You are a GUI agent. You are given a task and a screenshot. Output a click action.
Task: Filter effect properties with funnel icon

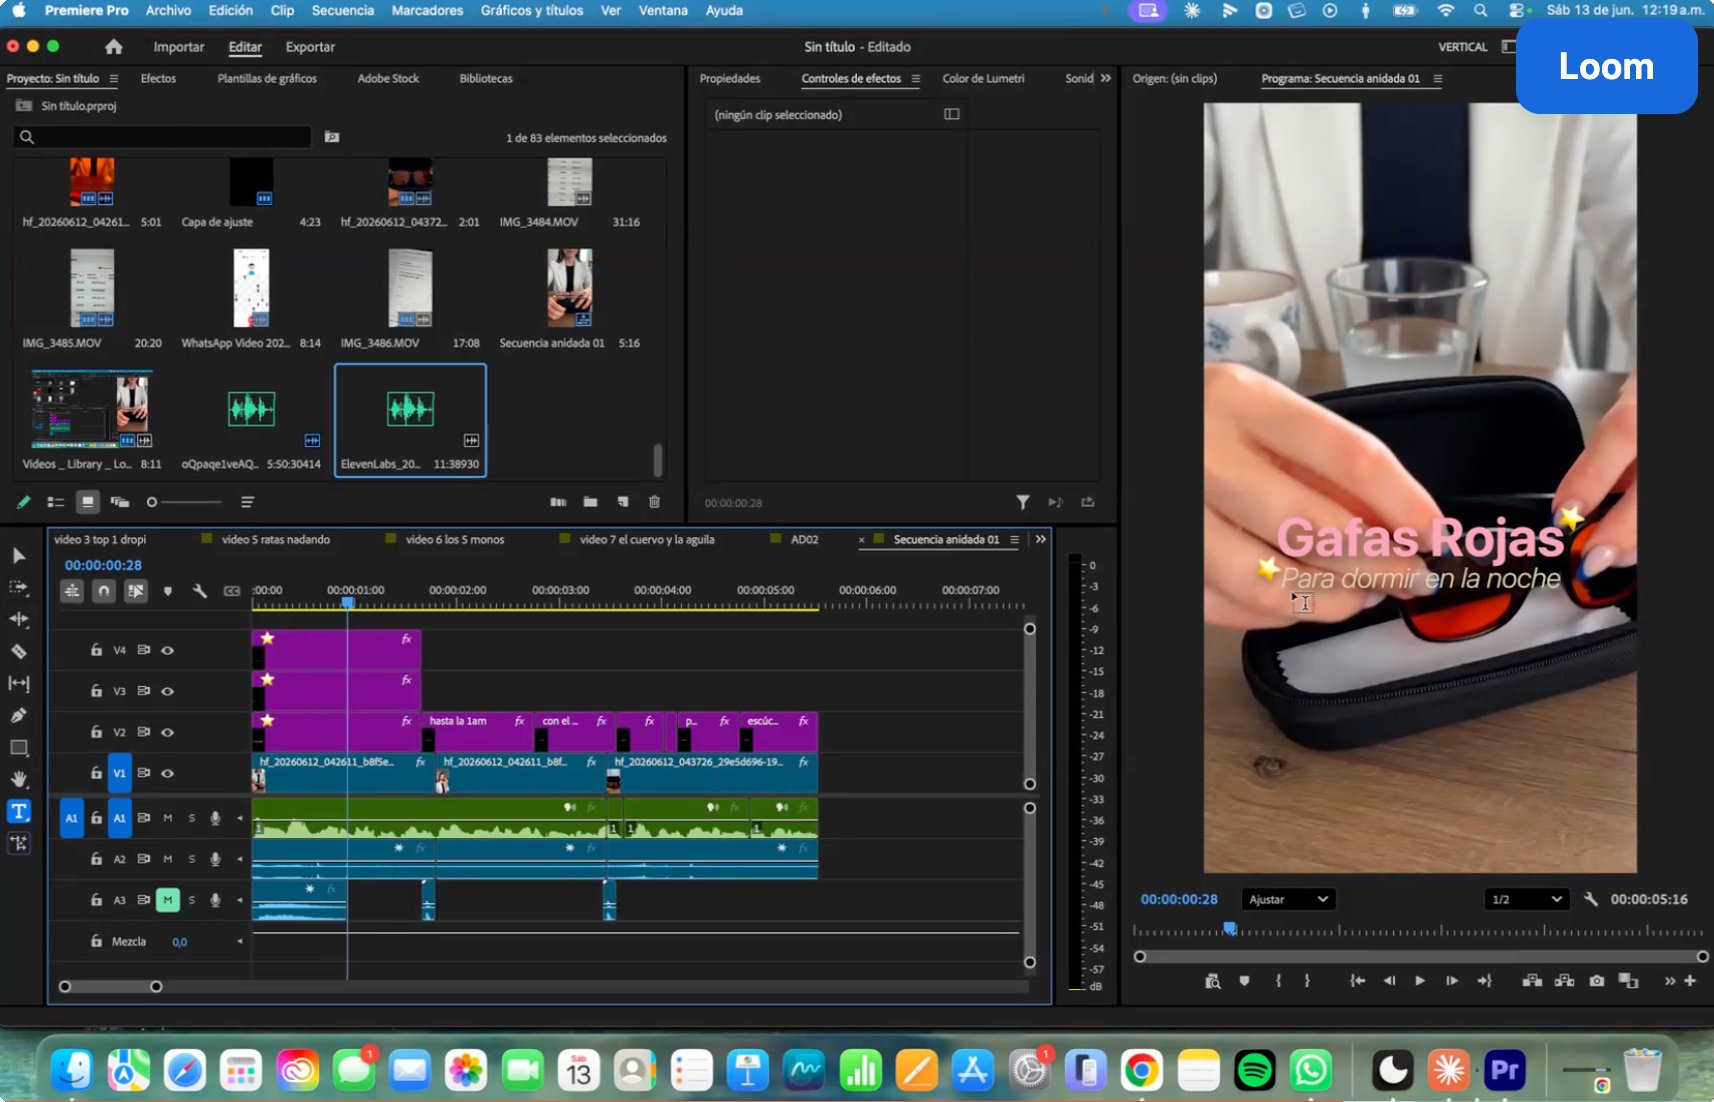click(1023, 502)
